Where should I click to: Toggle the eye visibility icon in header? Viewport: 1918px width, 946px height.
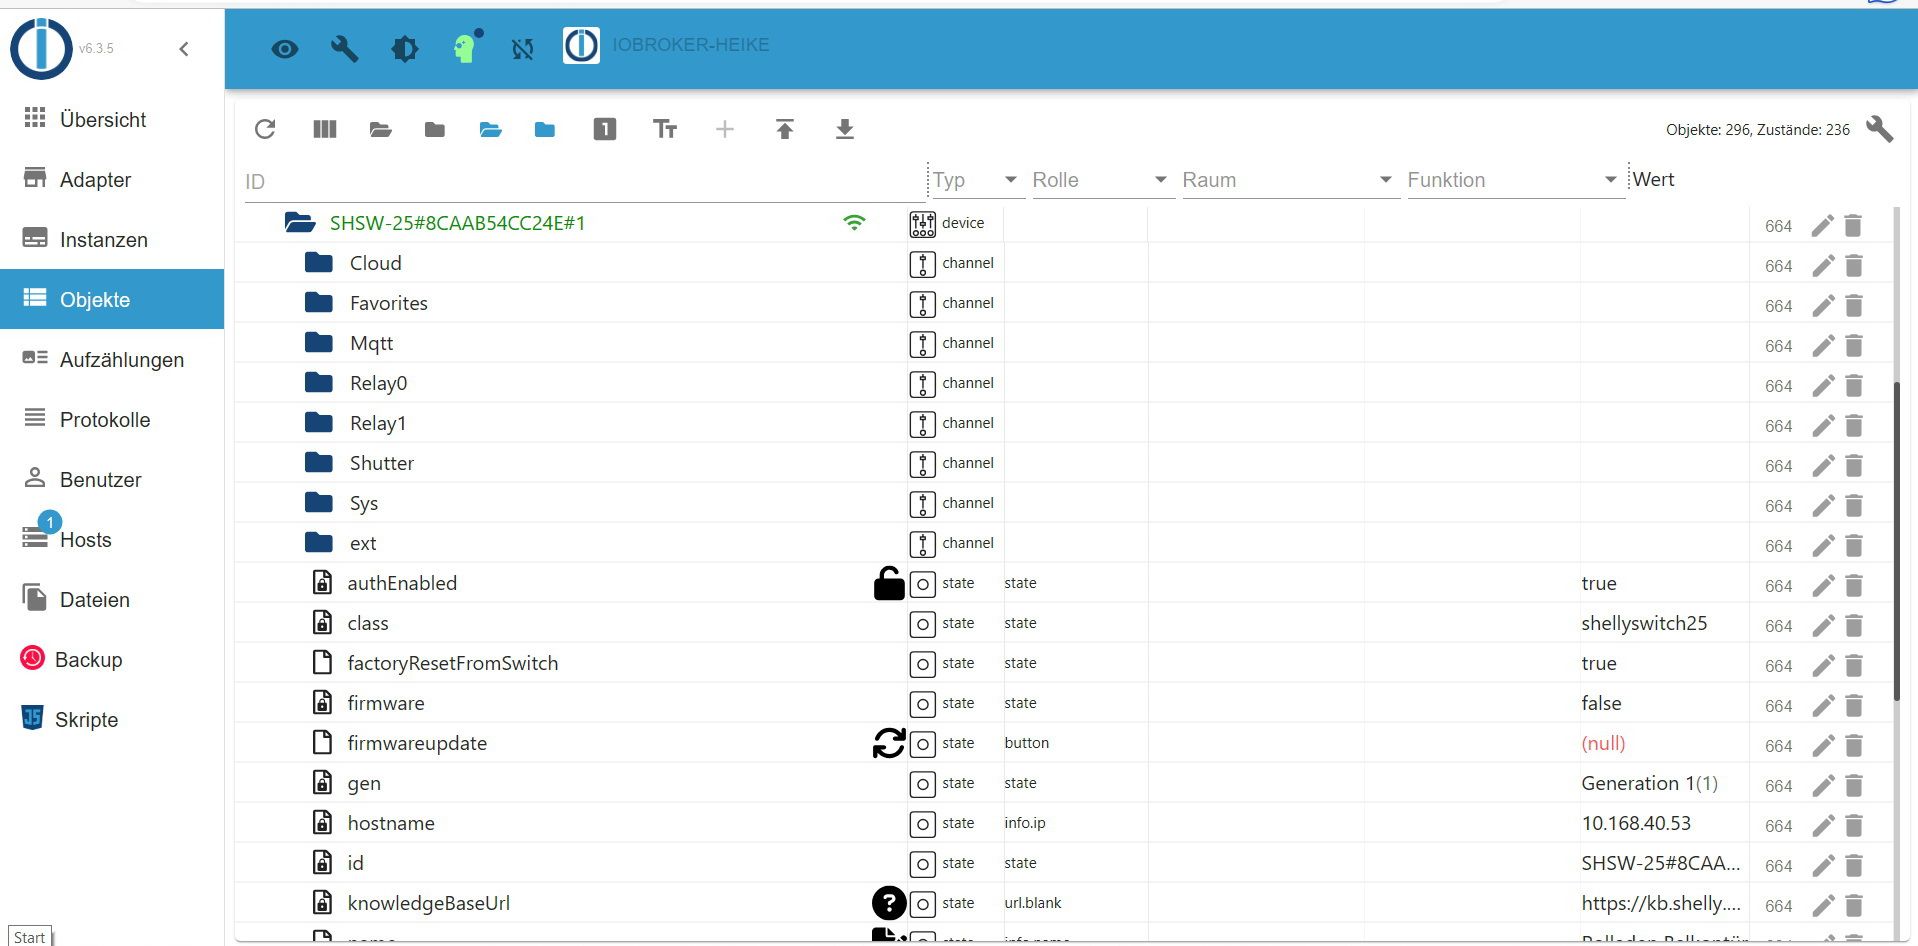[285, 49]
